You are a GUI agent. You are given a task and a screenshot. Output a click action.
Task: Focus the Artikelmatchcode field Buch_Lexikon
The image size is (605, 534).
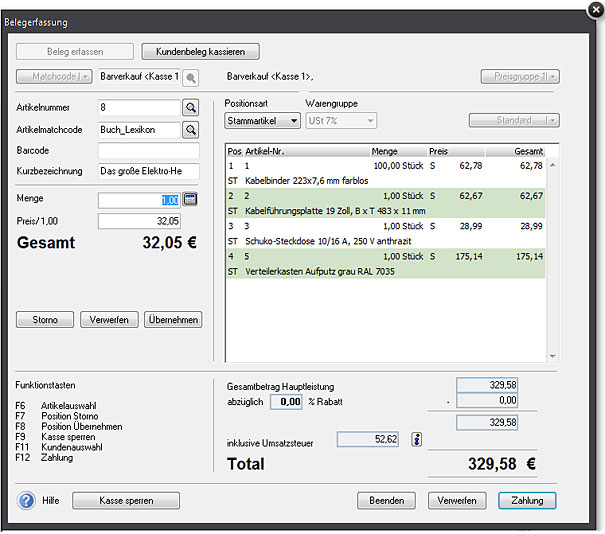[139, 130]
